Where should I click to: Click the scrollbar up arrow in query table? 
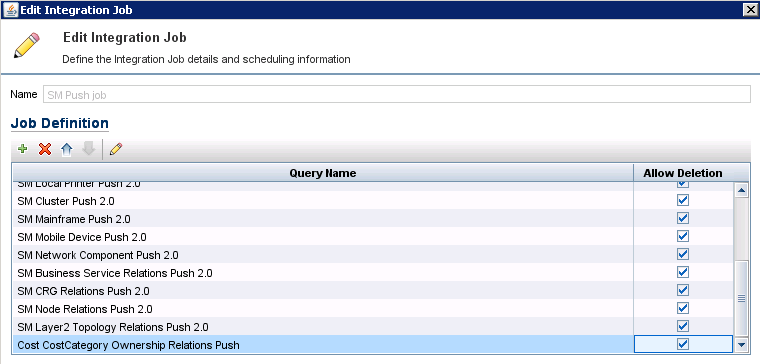click(742, 190)
